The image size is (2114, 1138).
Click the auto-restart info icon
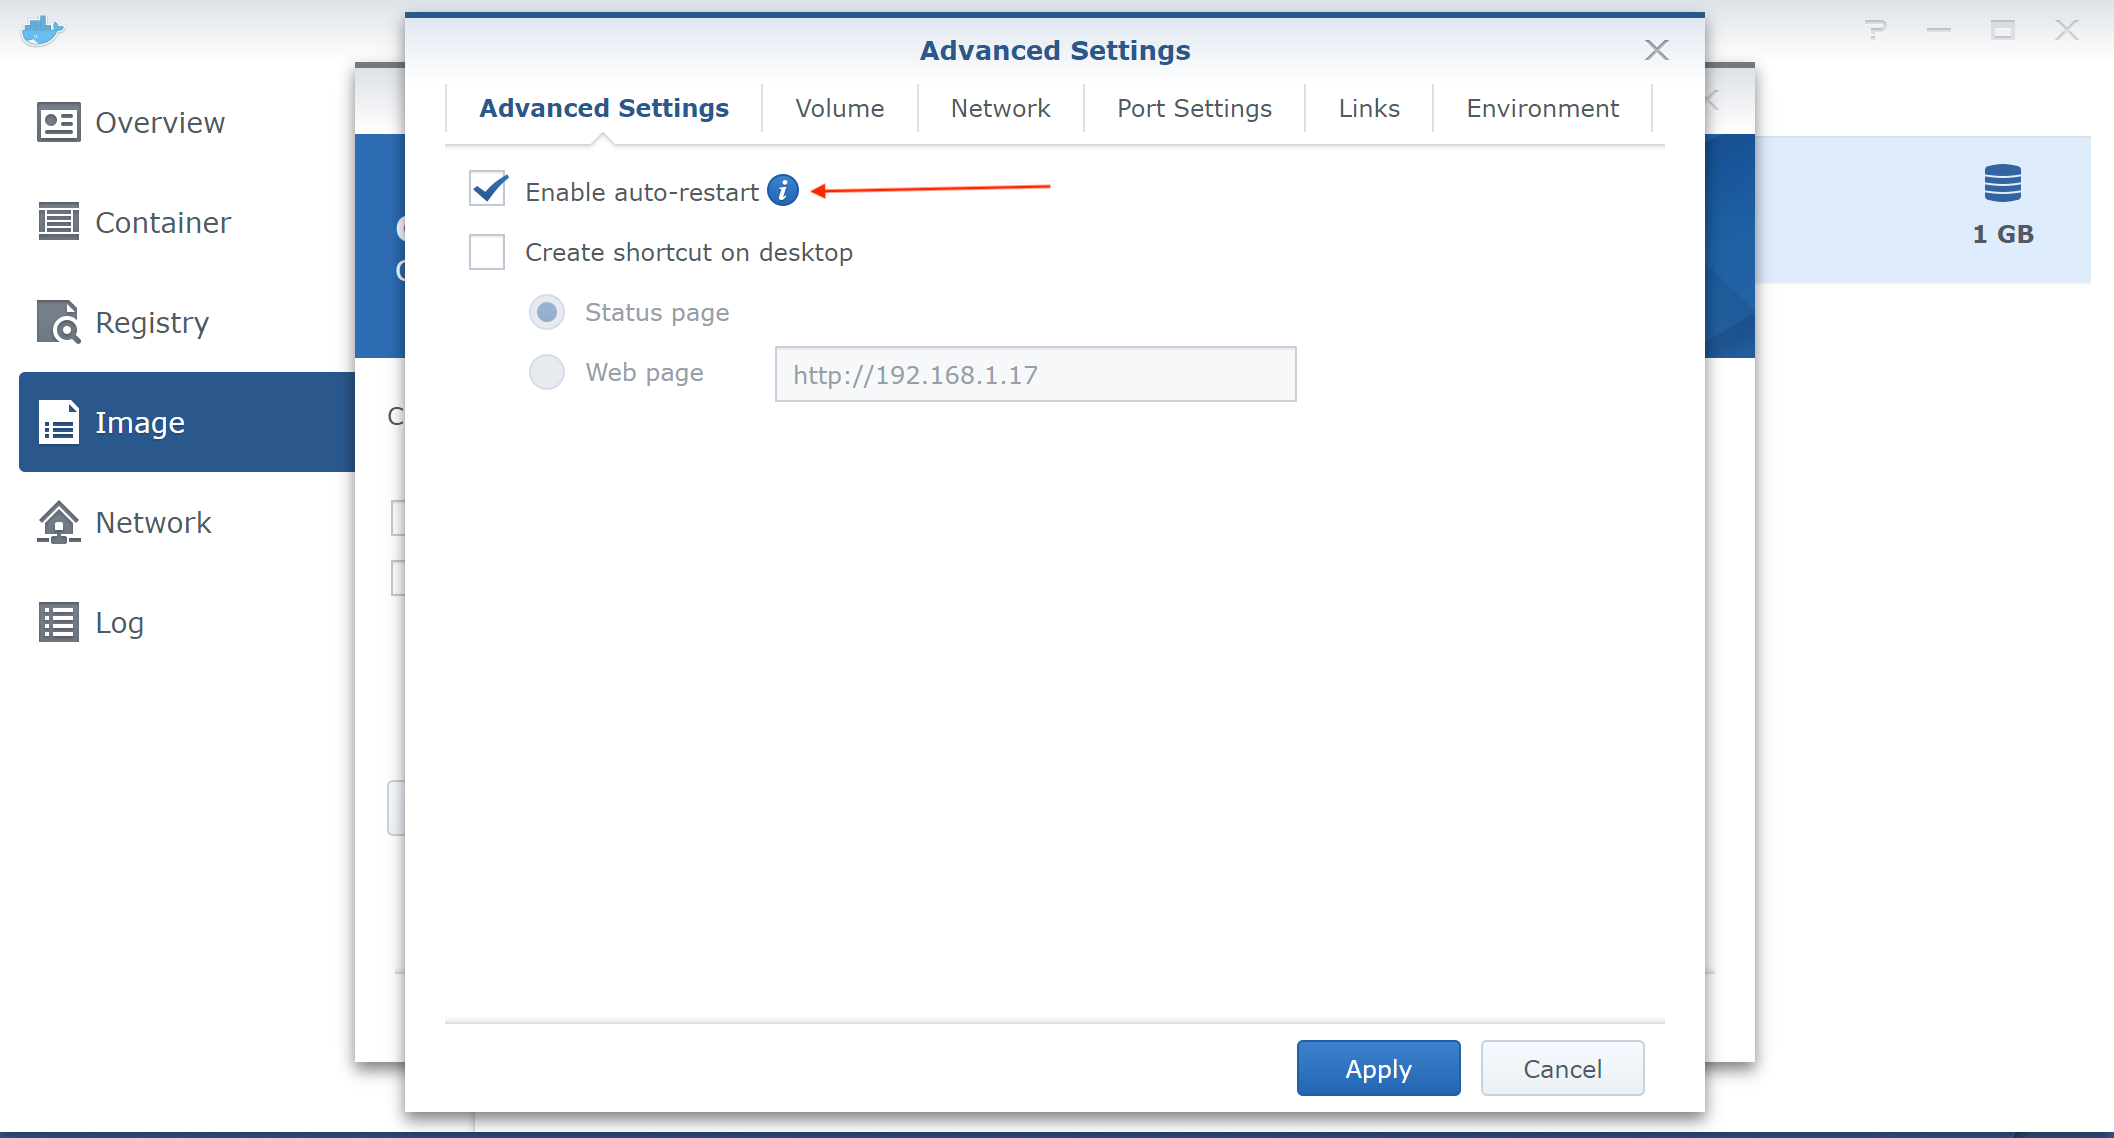pos(783,190)
